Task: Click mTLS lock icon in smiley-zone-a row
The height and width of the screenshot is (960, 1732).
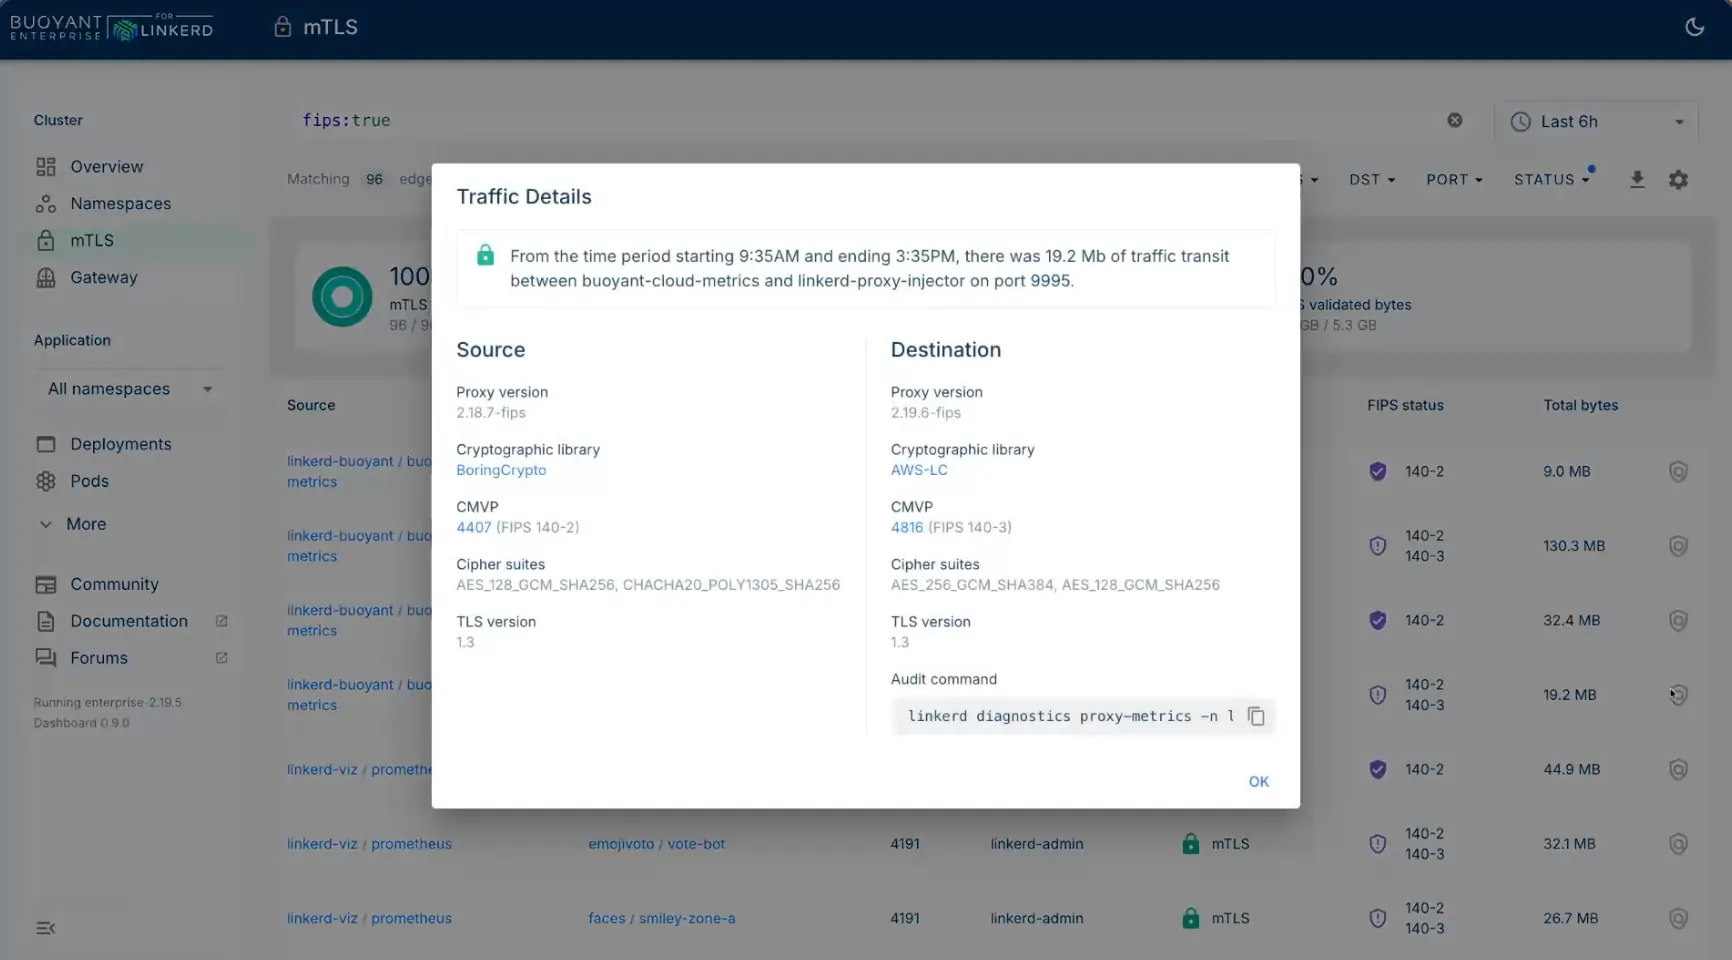Action: [x=1190, y=918]
